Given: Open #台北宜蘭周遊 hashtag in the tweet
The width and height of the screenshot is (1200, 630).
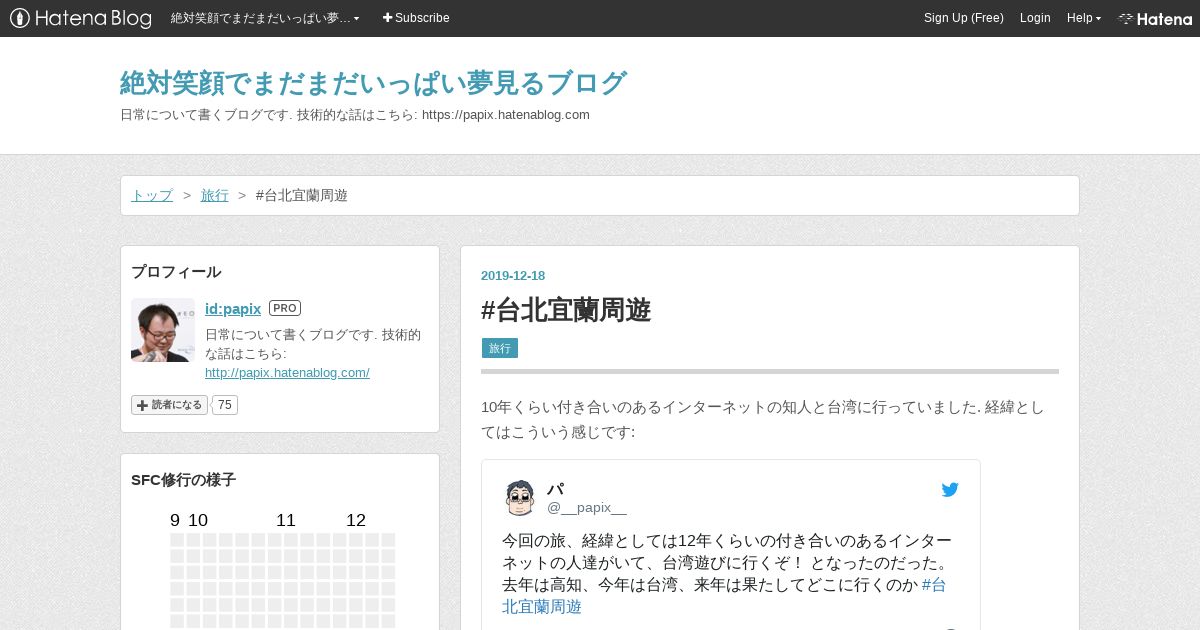Looking at the screenshot, I should 724,596.
